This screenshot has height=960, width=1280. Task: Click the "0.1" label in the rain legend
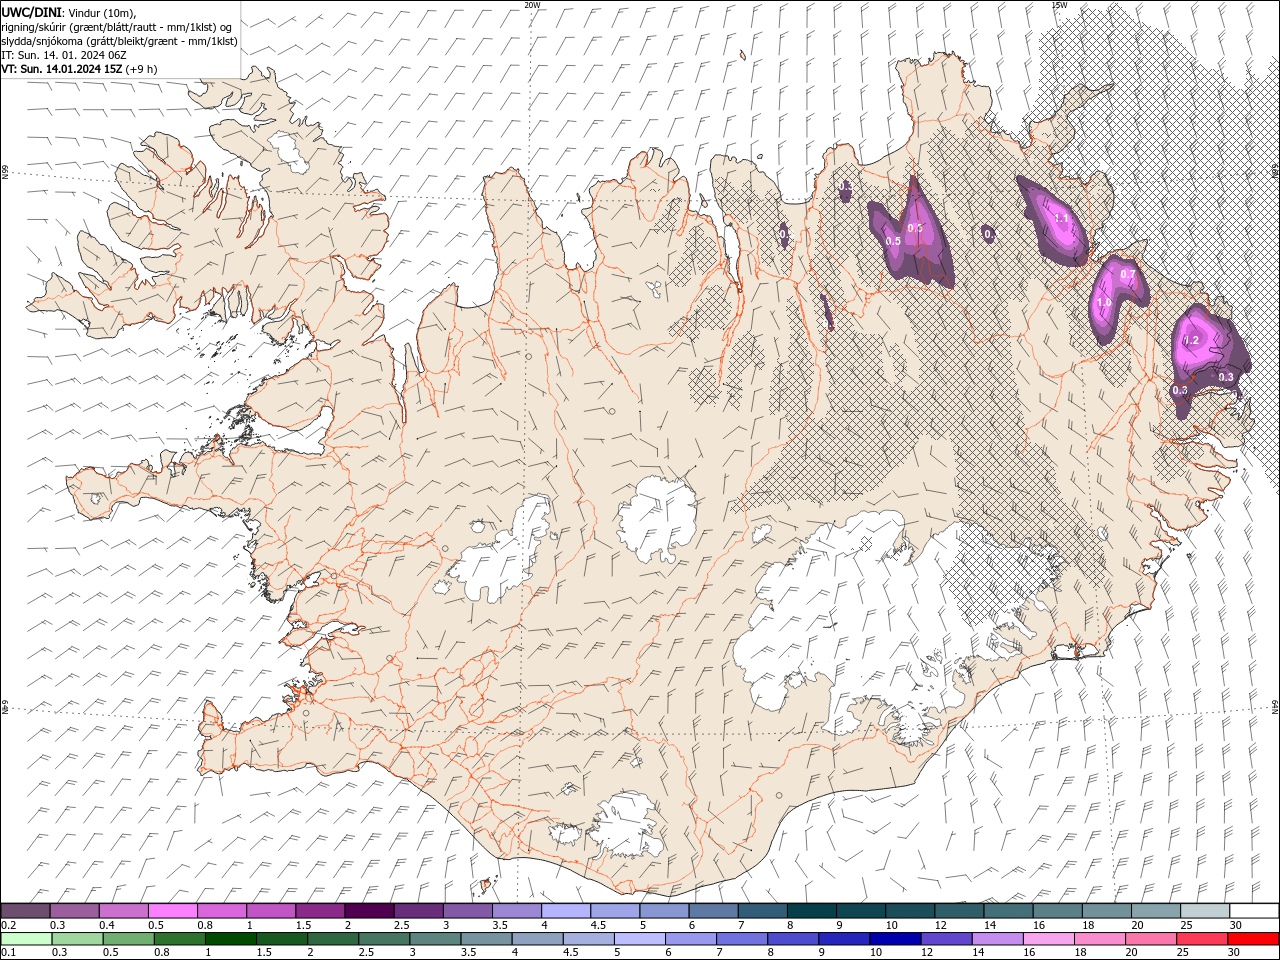point(8,953)
